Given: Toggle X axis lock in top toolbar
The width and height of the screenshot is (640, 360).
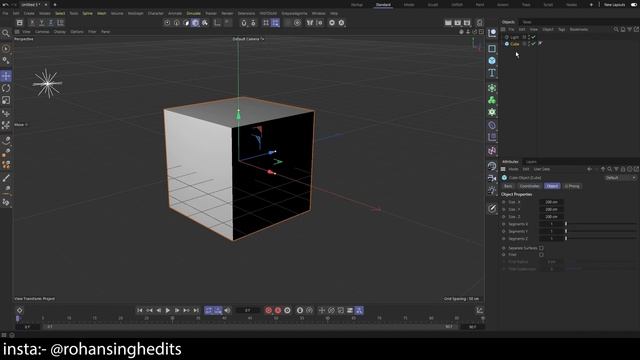Looking at the screenshot, I should pyautogui.click(x=32, y=23).
